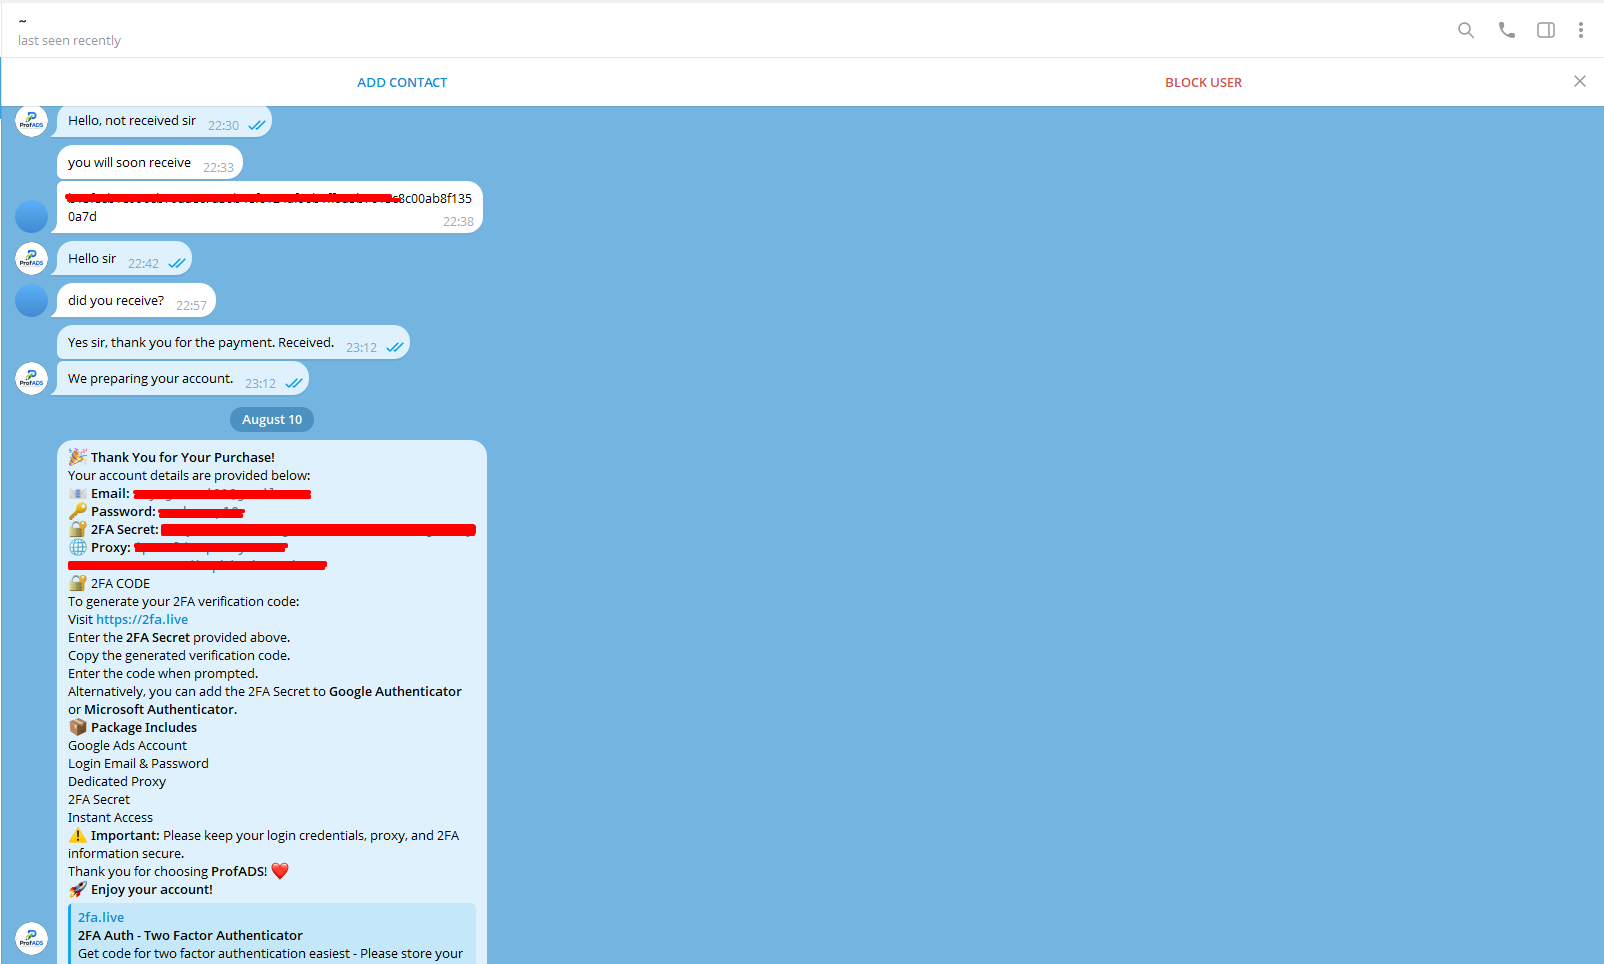Click the 22:57 timestamp on "did you receive?"
The width and height of the screenshot is (1604, 964).
[x=191, y=306]
